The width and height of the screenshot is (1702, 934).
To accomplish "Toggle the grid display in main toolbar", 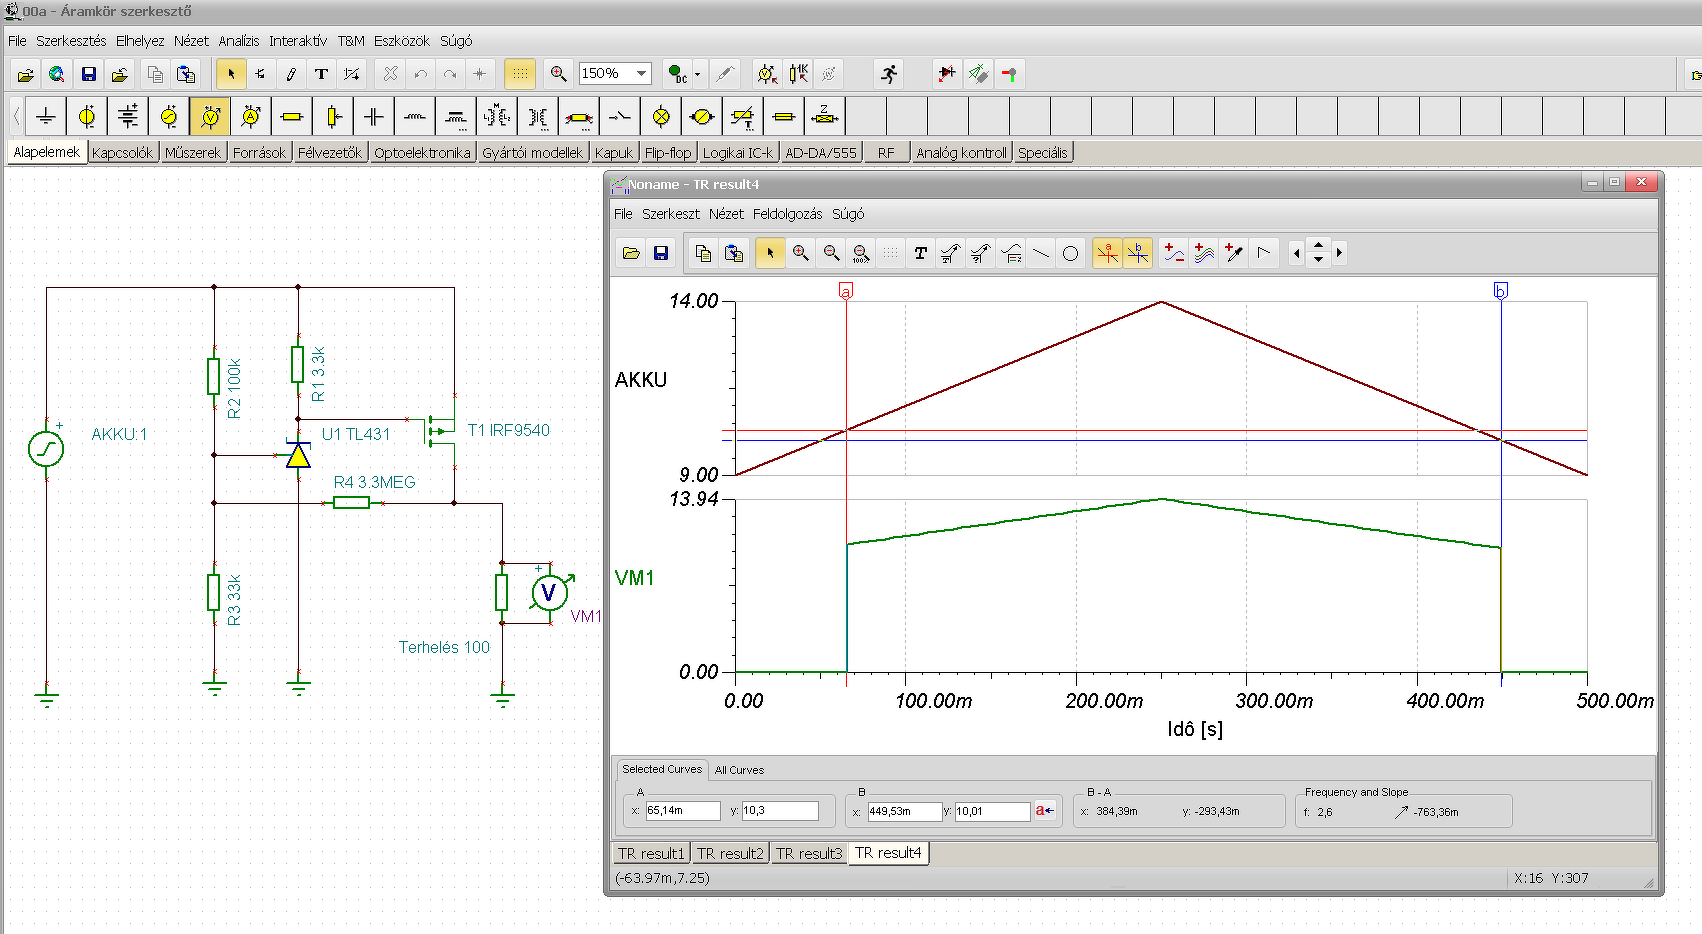I will click(x=519, y=74).
